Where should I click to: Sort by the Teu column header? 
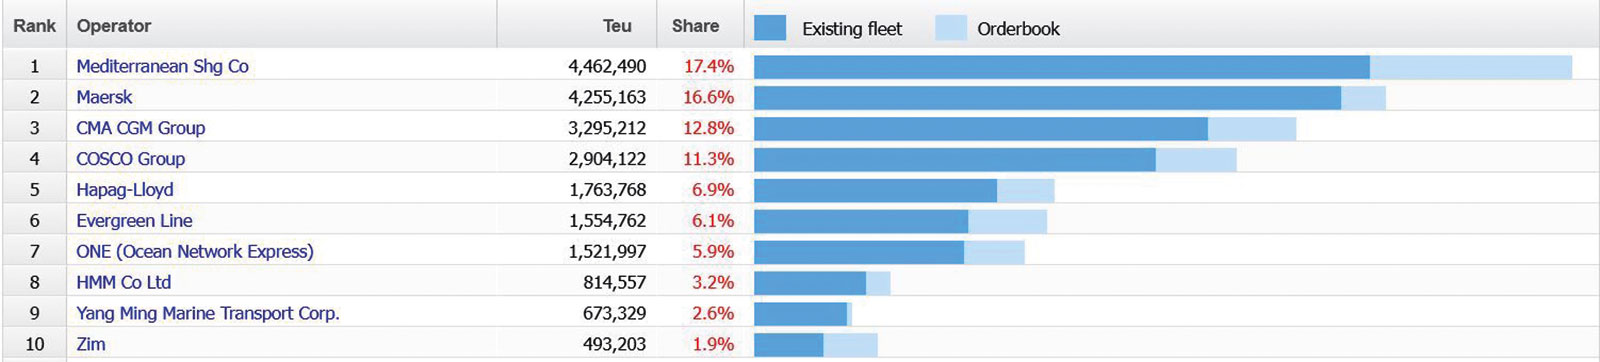[617, 26]
